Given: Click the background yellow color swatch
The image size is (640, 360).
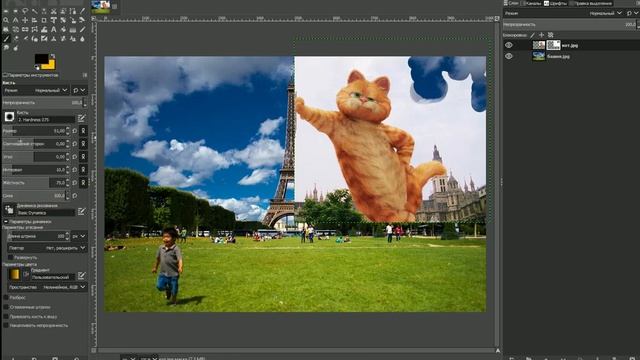Looking at the screenshot, I should coord(50,64).
